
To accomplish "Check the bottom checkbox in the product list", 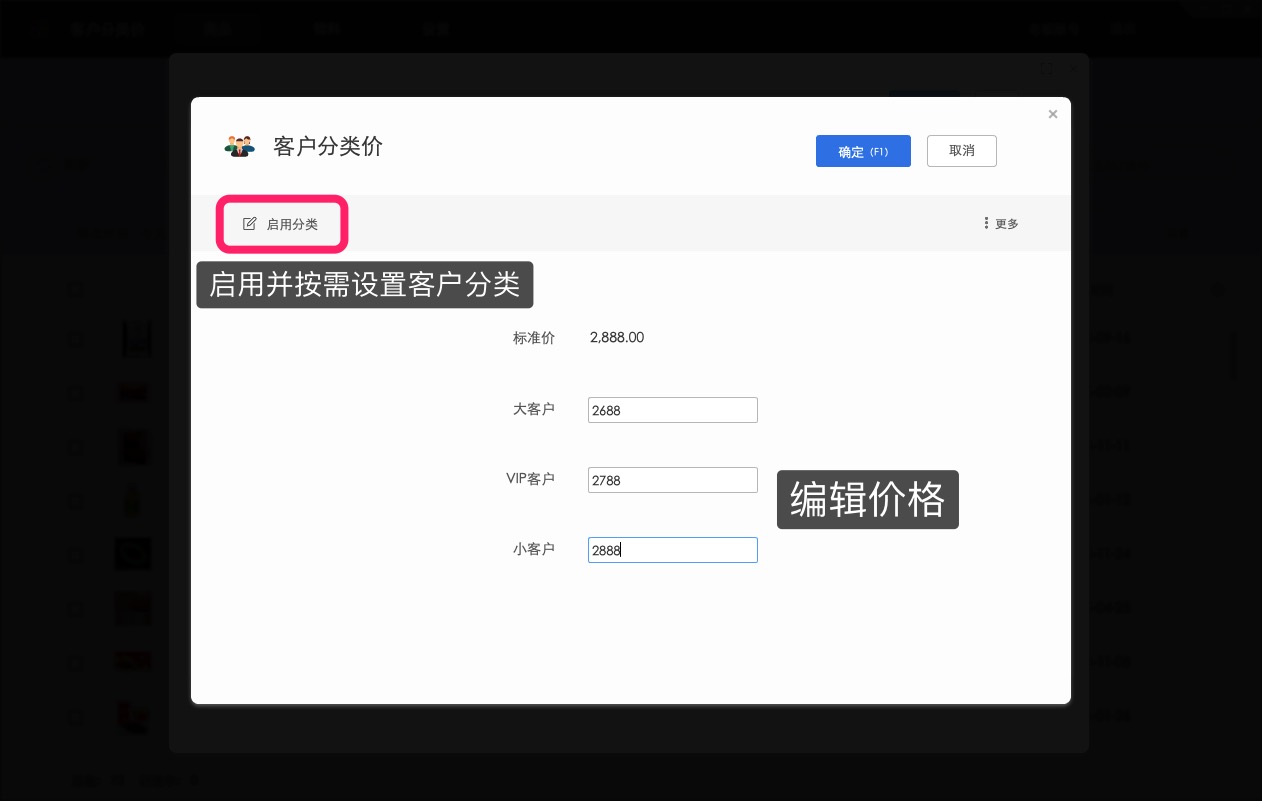I will [x=77, y=717].
